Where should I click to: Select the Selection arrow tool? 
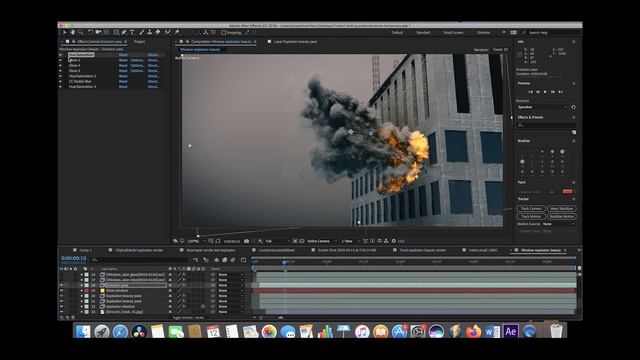point(64,32)
